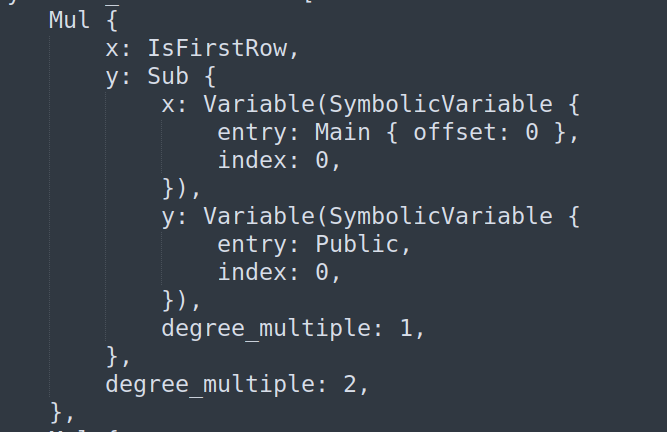Click closing brace below degree_multiple 2
This screenshot has height=432, width=667.
56,412
